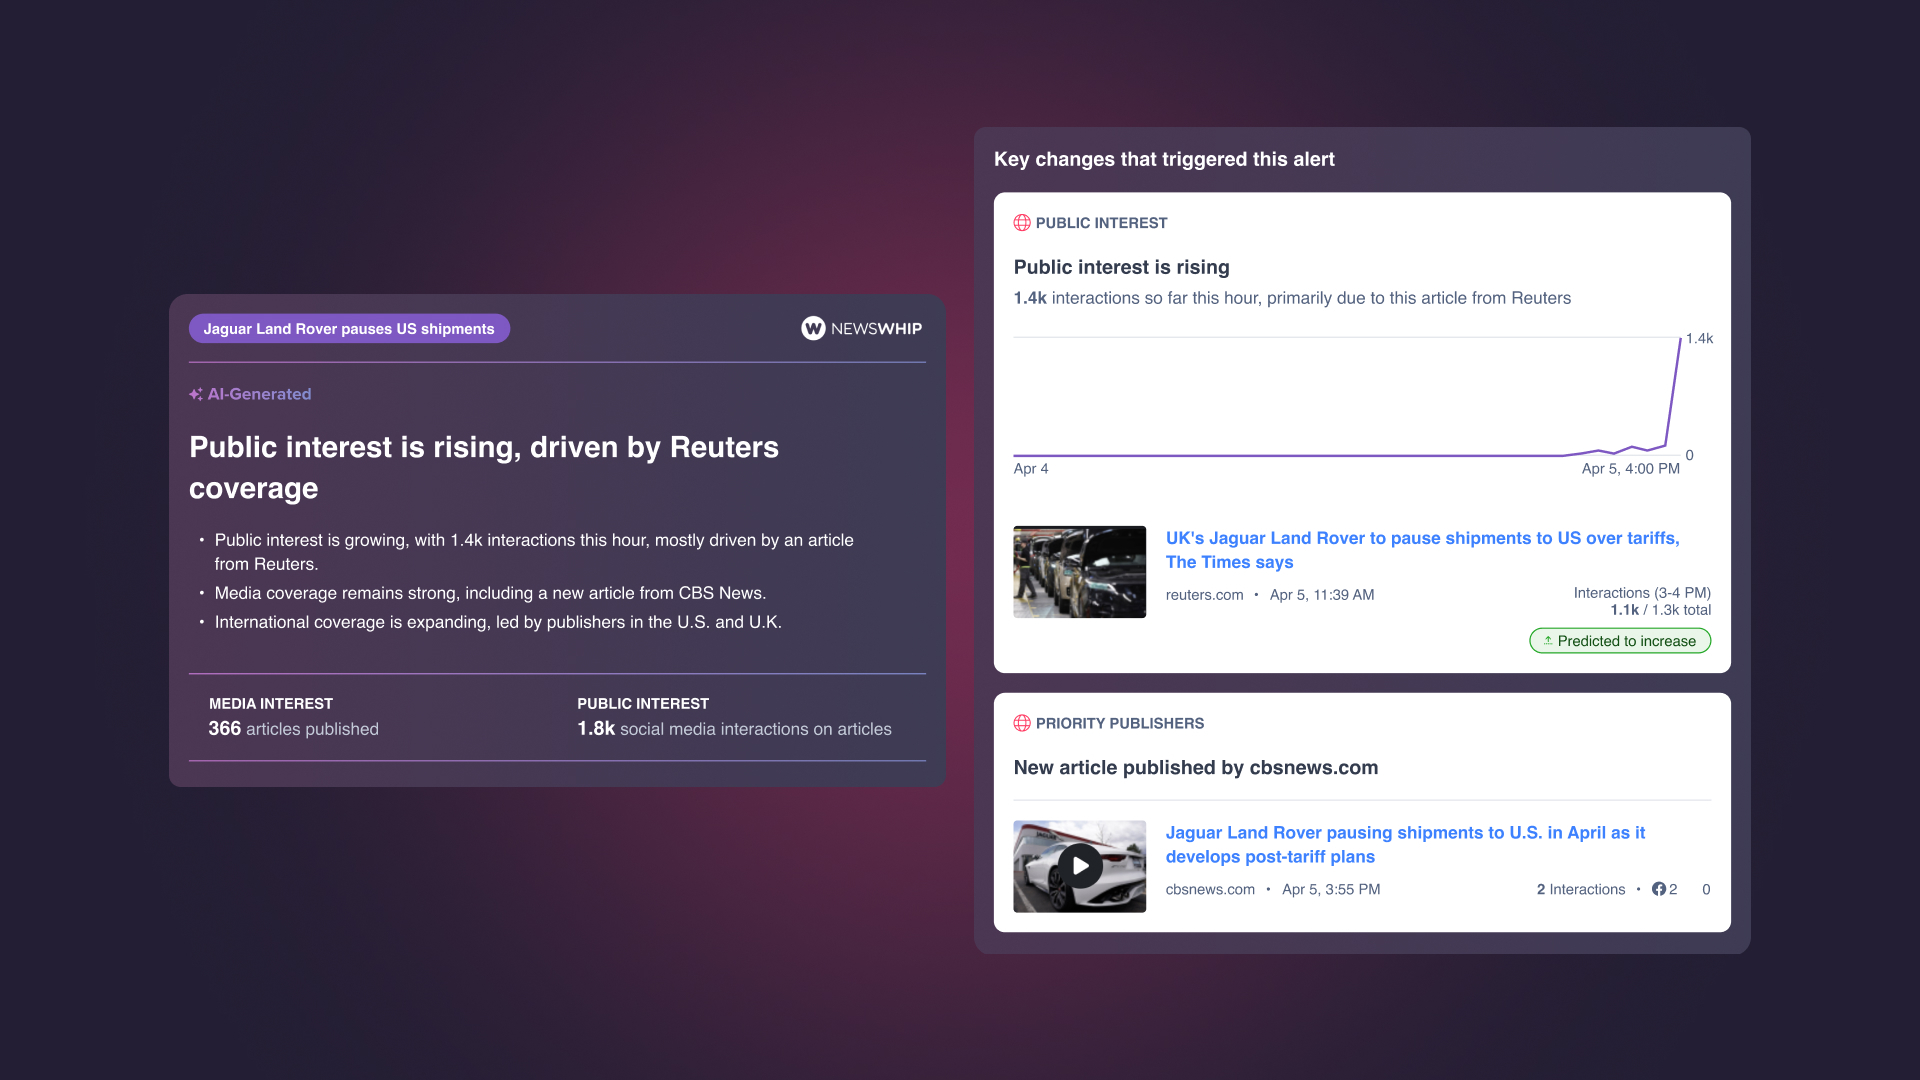1920x1080 pixels.
Task: Play the CBS News video thumbnail
Action: (1080, 866)
